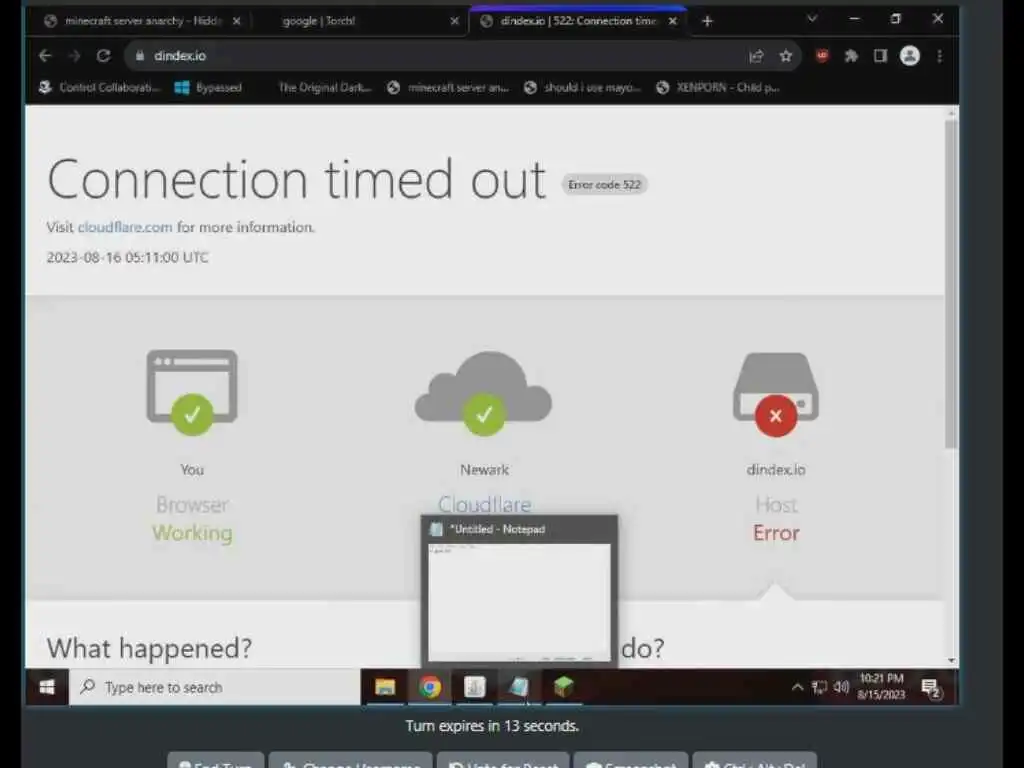Open a new tab with the plus button
This screenshot has width=1024, height=768.
click(x=707, y=21)
